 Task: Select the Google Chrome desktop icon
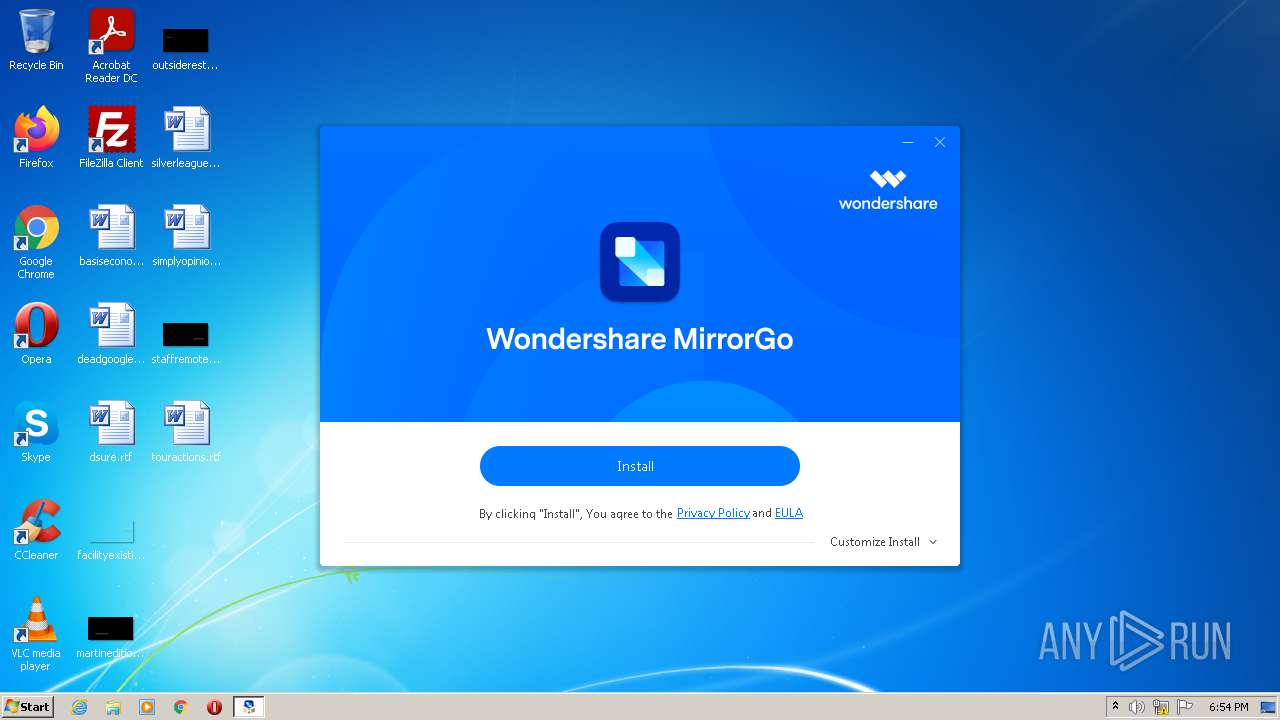(36, 242)
